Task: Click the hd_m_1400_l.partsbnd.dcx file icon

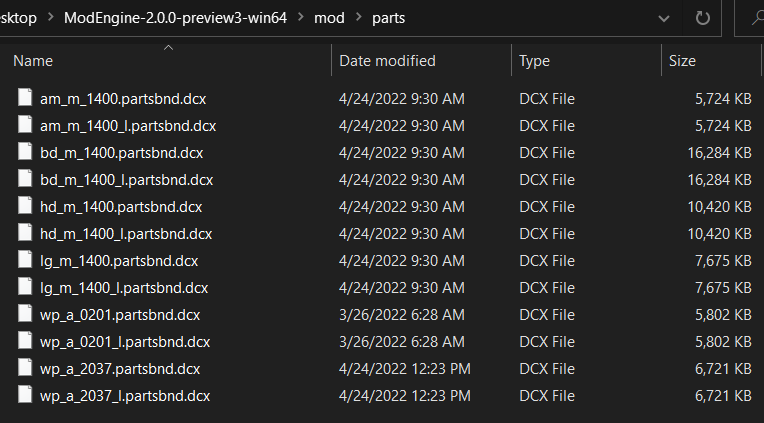Action: pyautogui.click(x=25, y=234)
